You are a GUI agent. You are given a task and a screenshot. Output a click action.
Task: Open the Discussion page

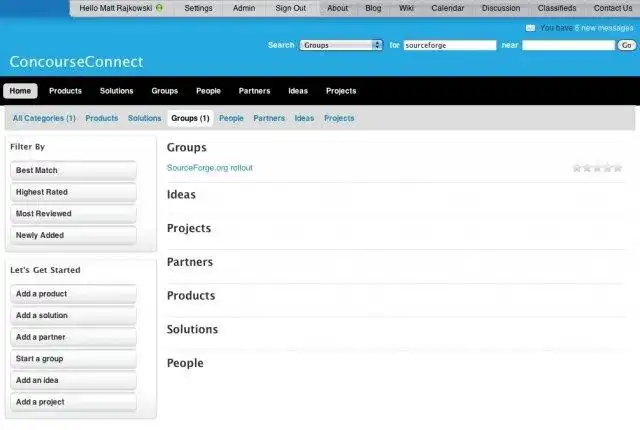(x=501, y=8)
